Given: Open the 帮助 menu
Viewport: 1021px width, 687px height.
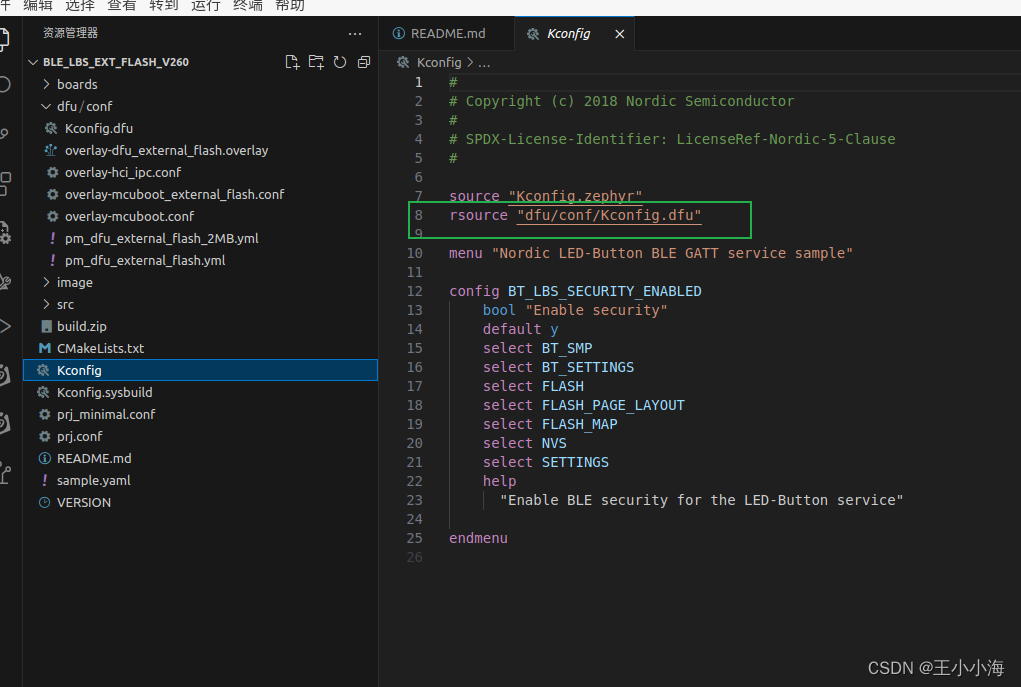Looking at the screenshot, I should 290,6.
